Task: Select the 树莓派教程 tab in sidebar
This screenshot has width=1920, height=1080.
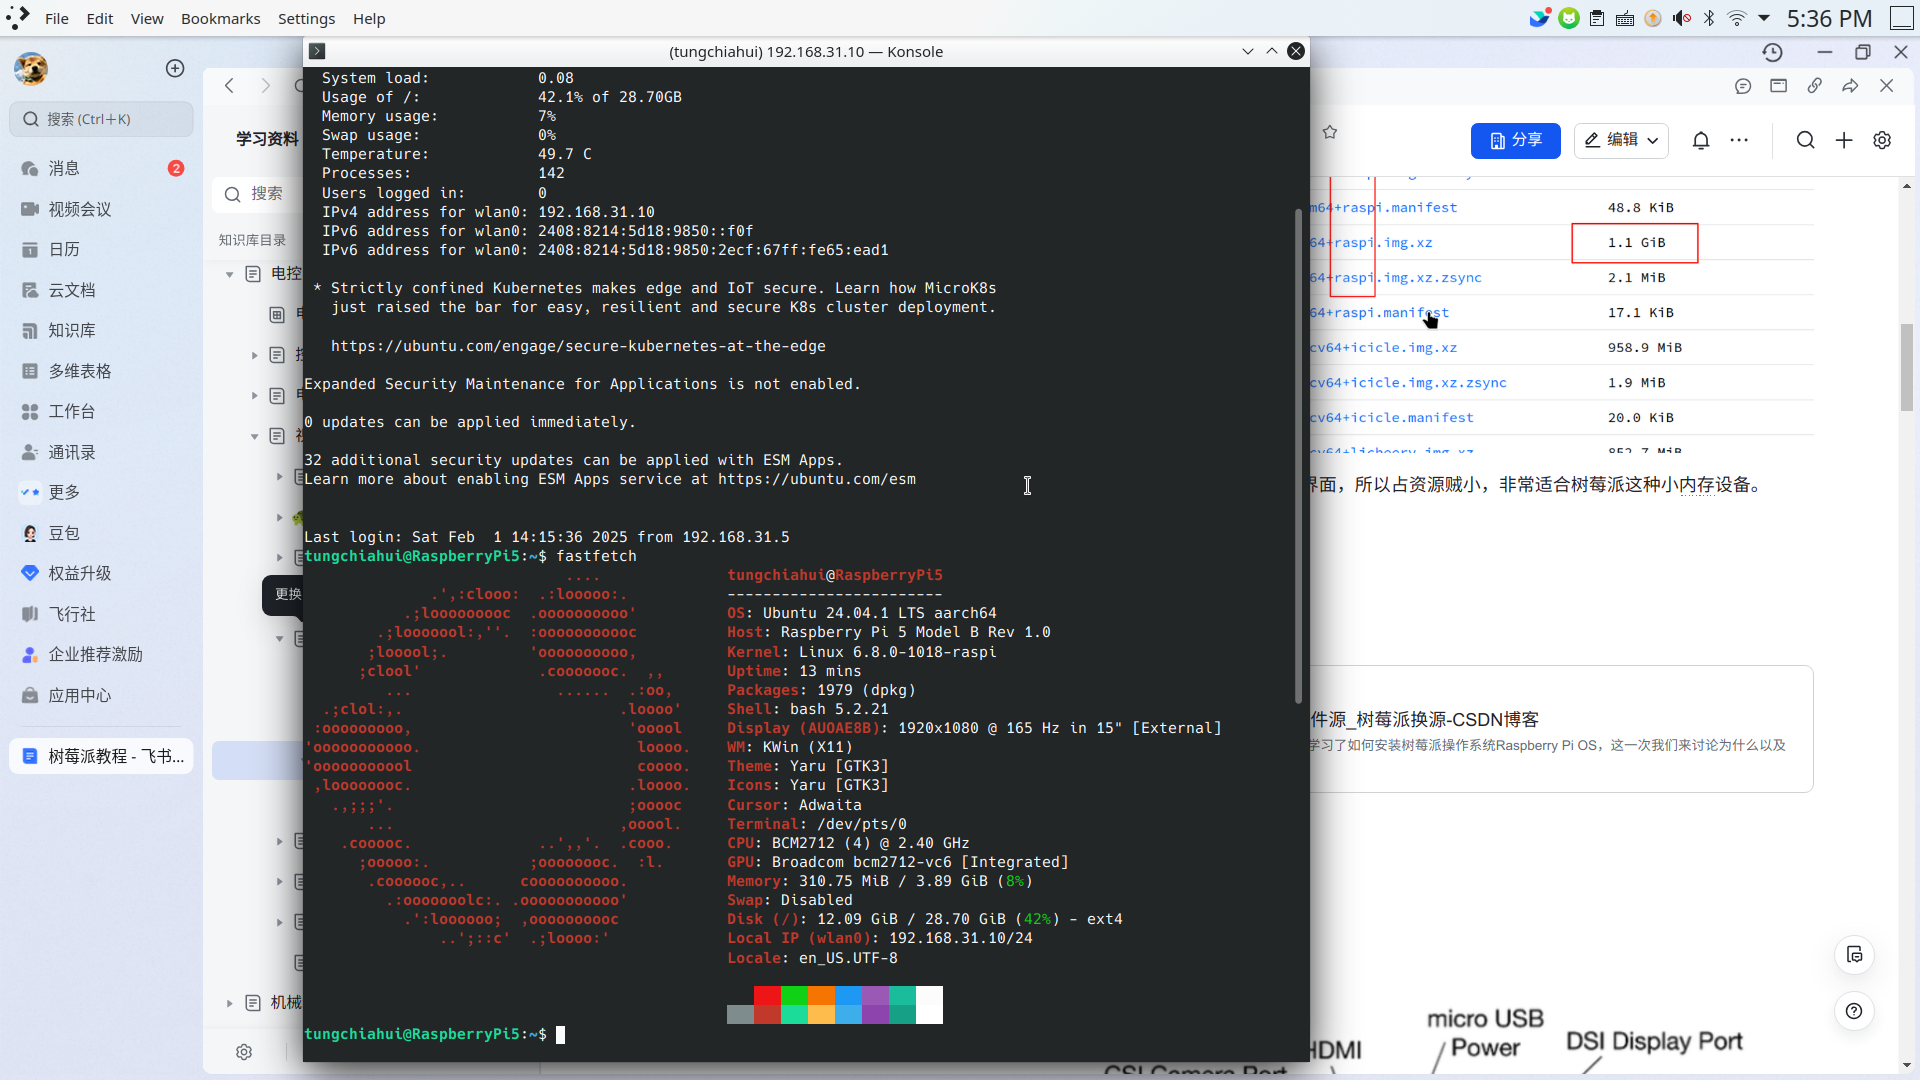Action: (101, 756)
